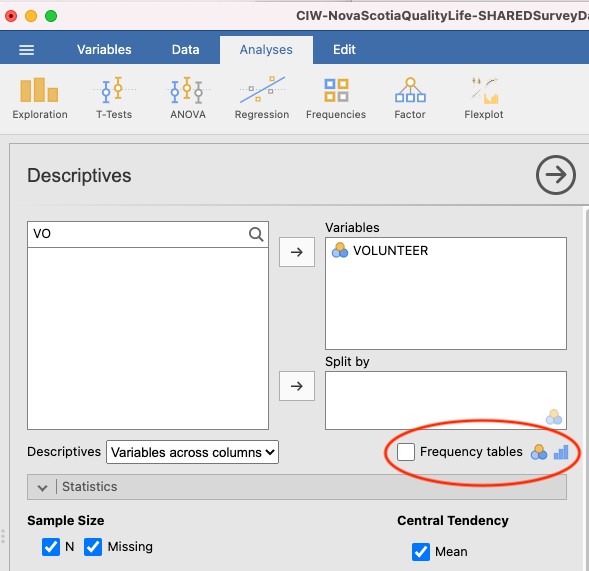The width and height of the screenshot is (589, 571).
Task: Click the hamburger main menu icon
Action: pos(27,50)
